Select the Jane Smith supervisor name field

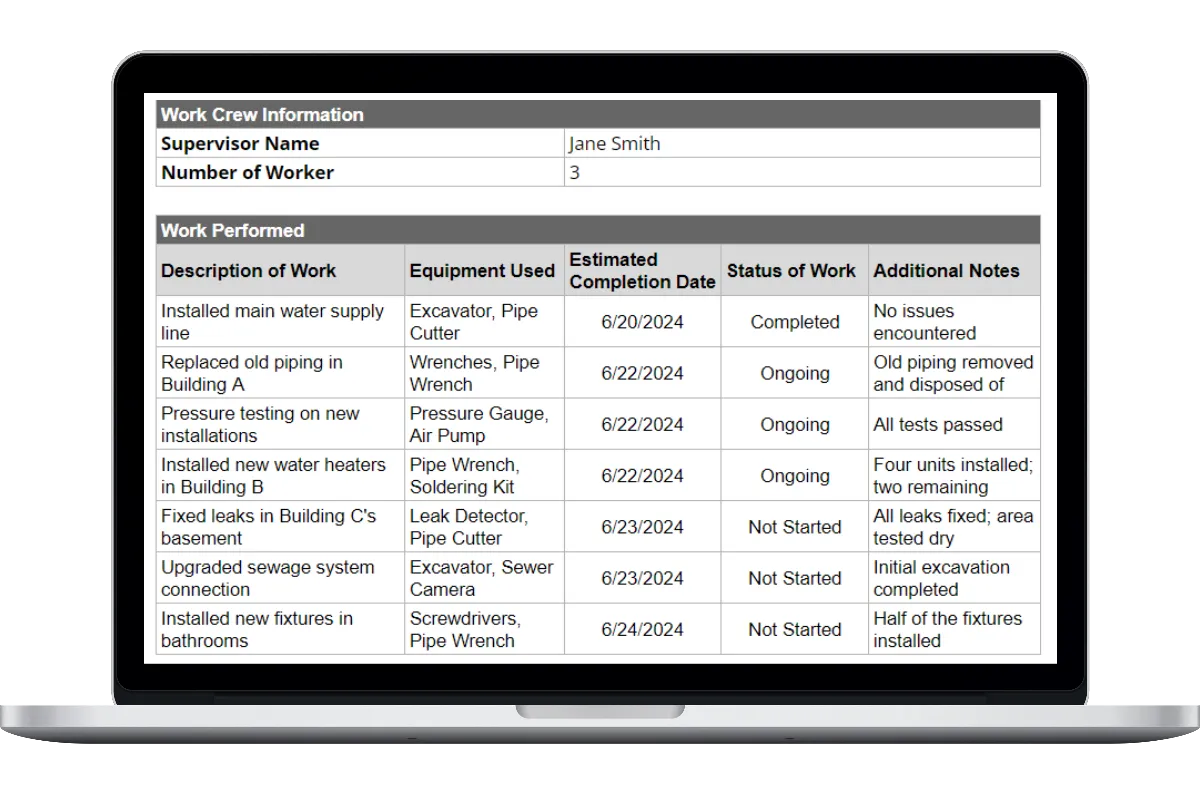point(614,143)
